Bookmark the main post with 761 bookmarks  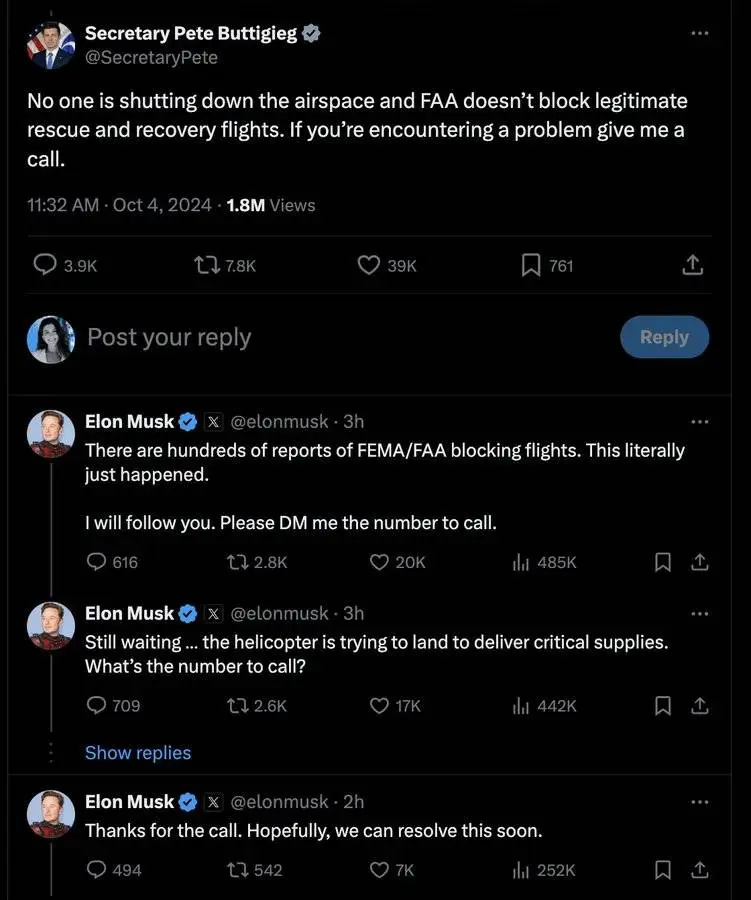[x=531, y=265]
